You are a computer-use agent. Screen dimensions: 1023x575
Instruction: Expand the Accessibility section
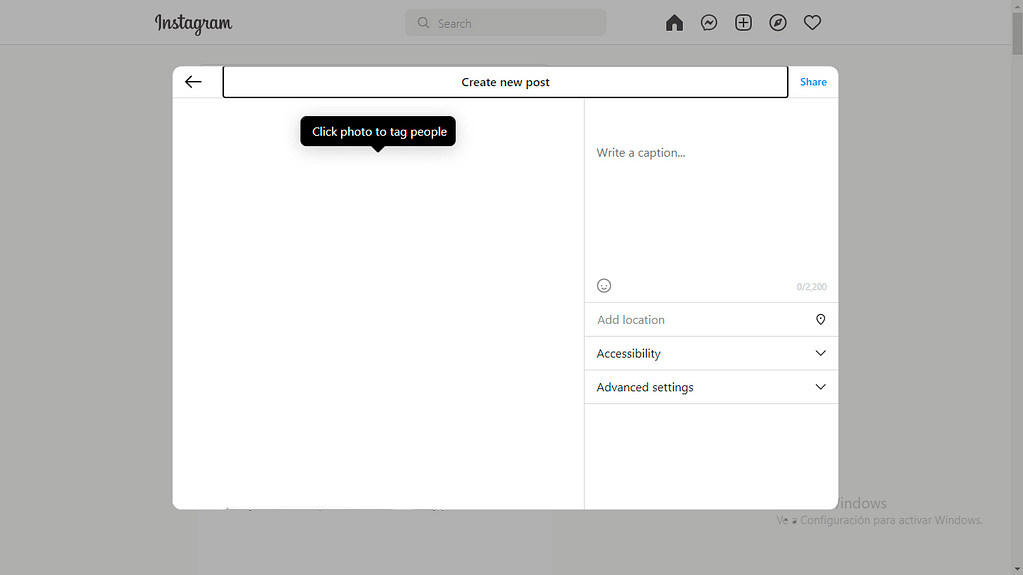711,353
